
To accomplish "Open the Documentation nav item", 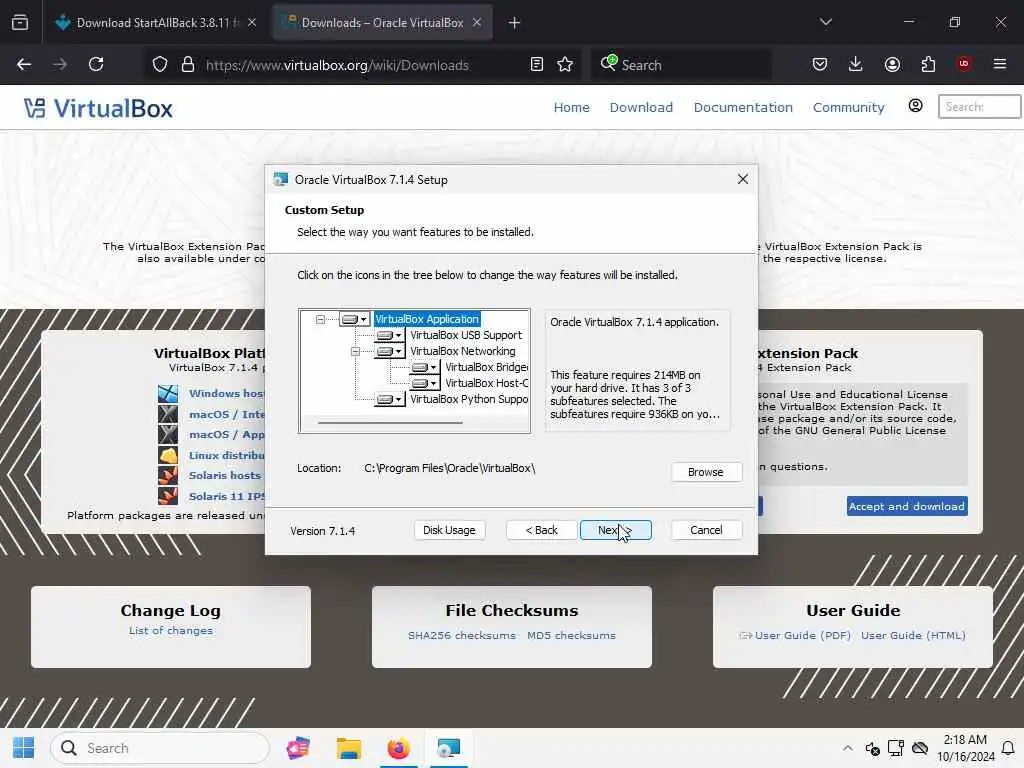I will point(743,108).
